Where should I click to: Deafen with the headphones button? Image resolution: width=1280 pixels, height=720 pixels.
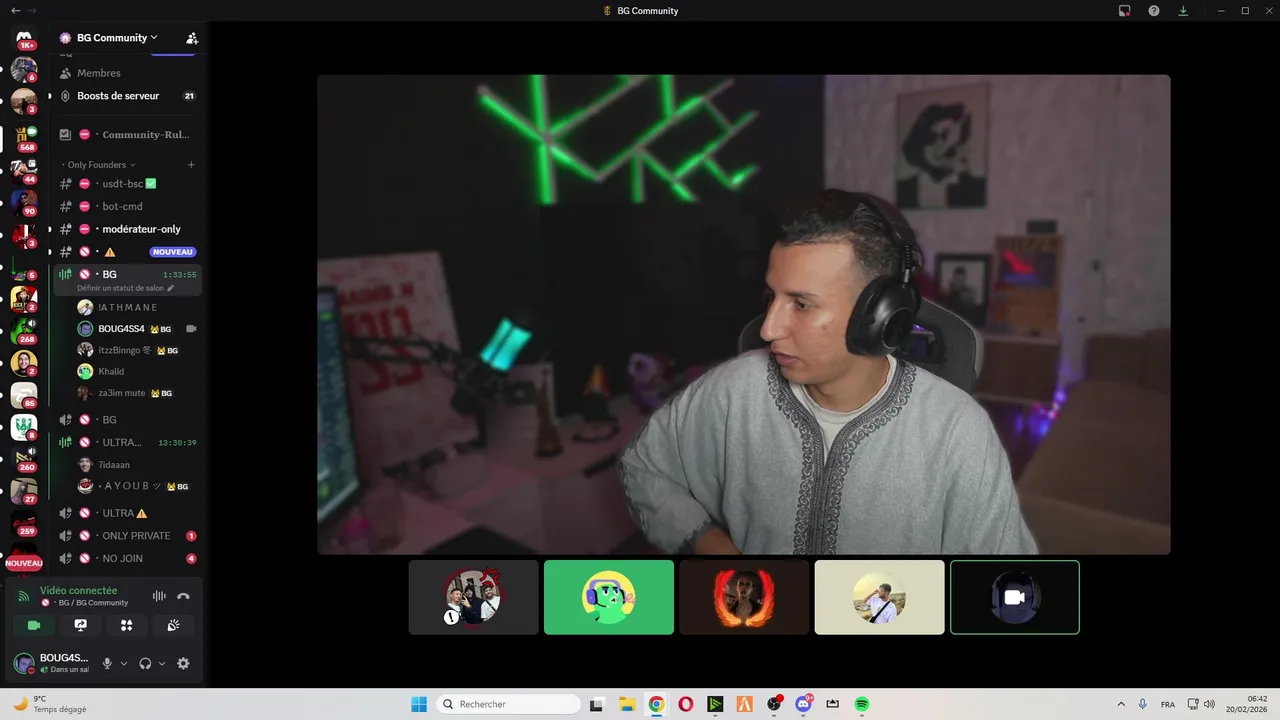pos(145,663)
